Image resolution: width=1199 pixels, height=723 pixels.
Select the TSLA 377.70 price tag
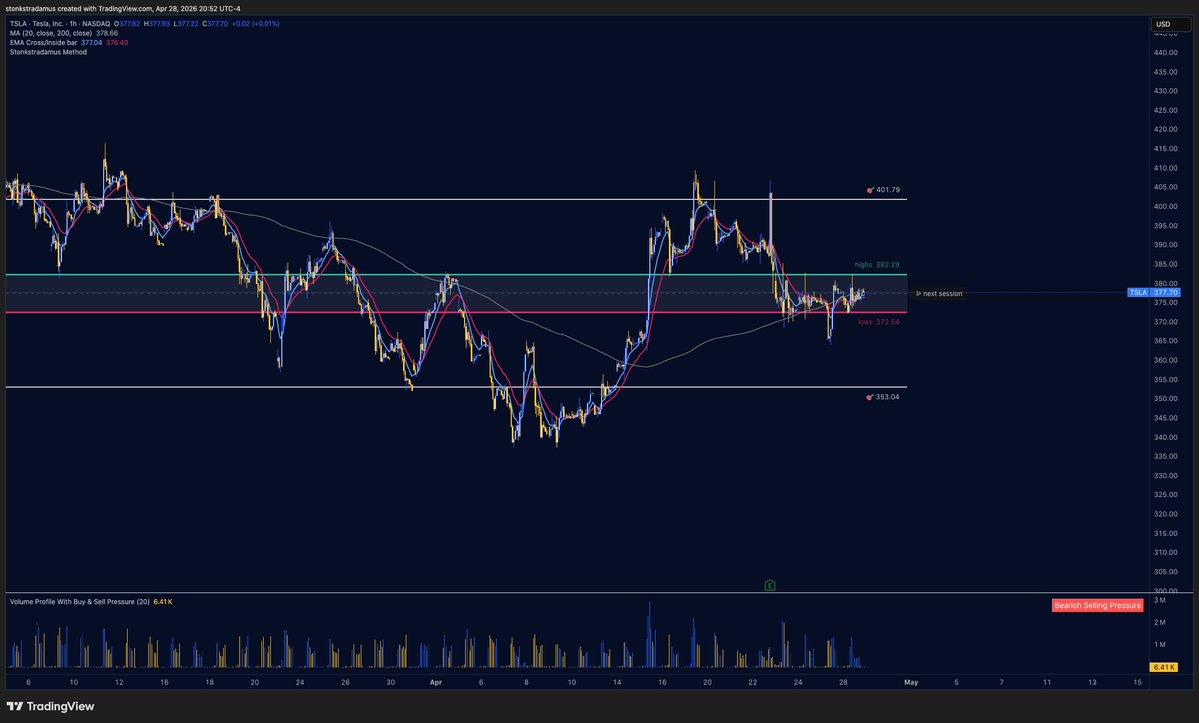(x=1154, y=293)
